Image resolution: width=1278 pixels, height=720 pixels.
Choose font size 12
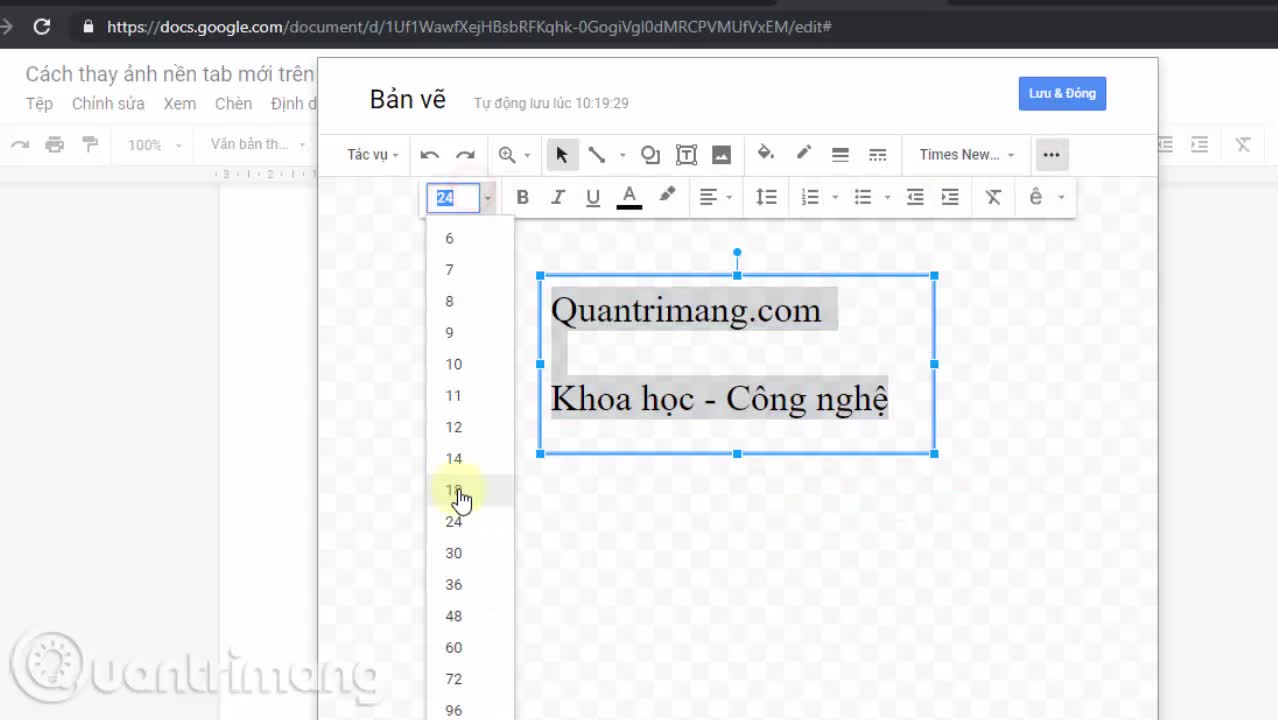point(470,427)
